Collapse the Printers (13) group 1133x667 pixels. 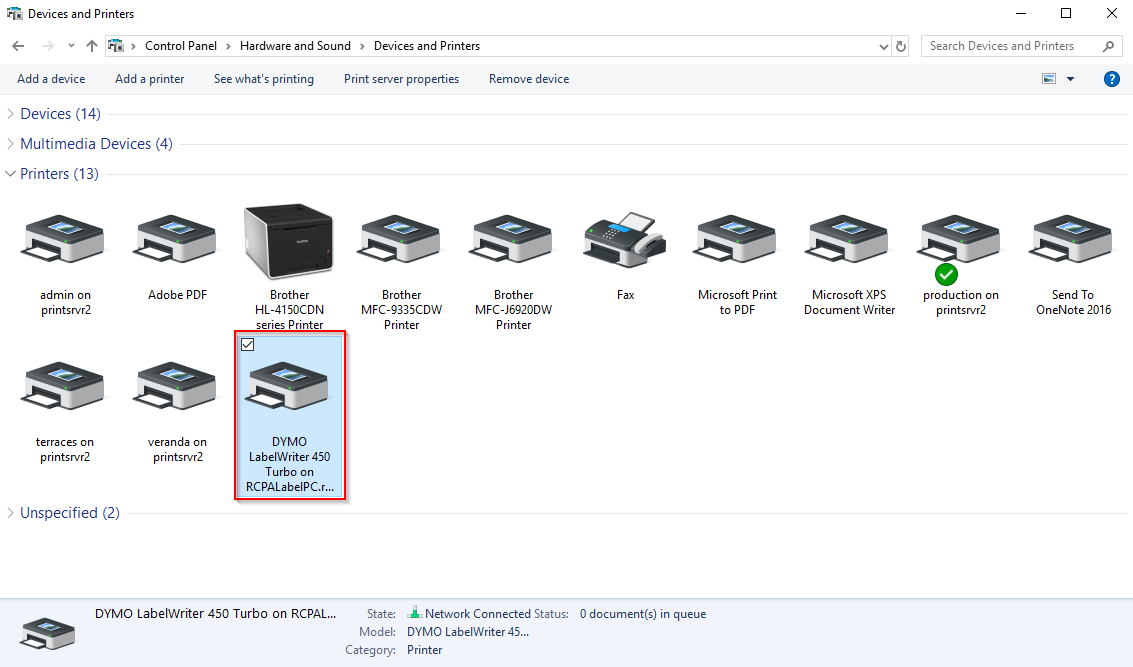coord(10,173)
